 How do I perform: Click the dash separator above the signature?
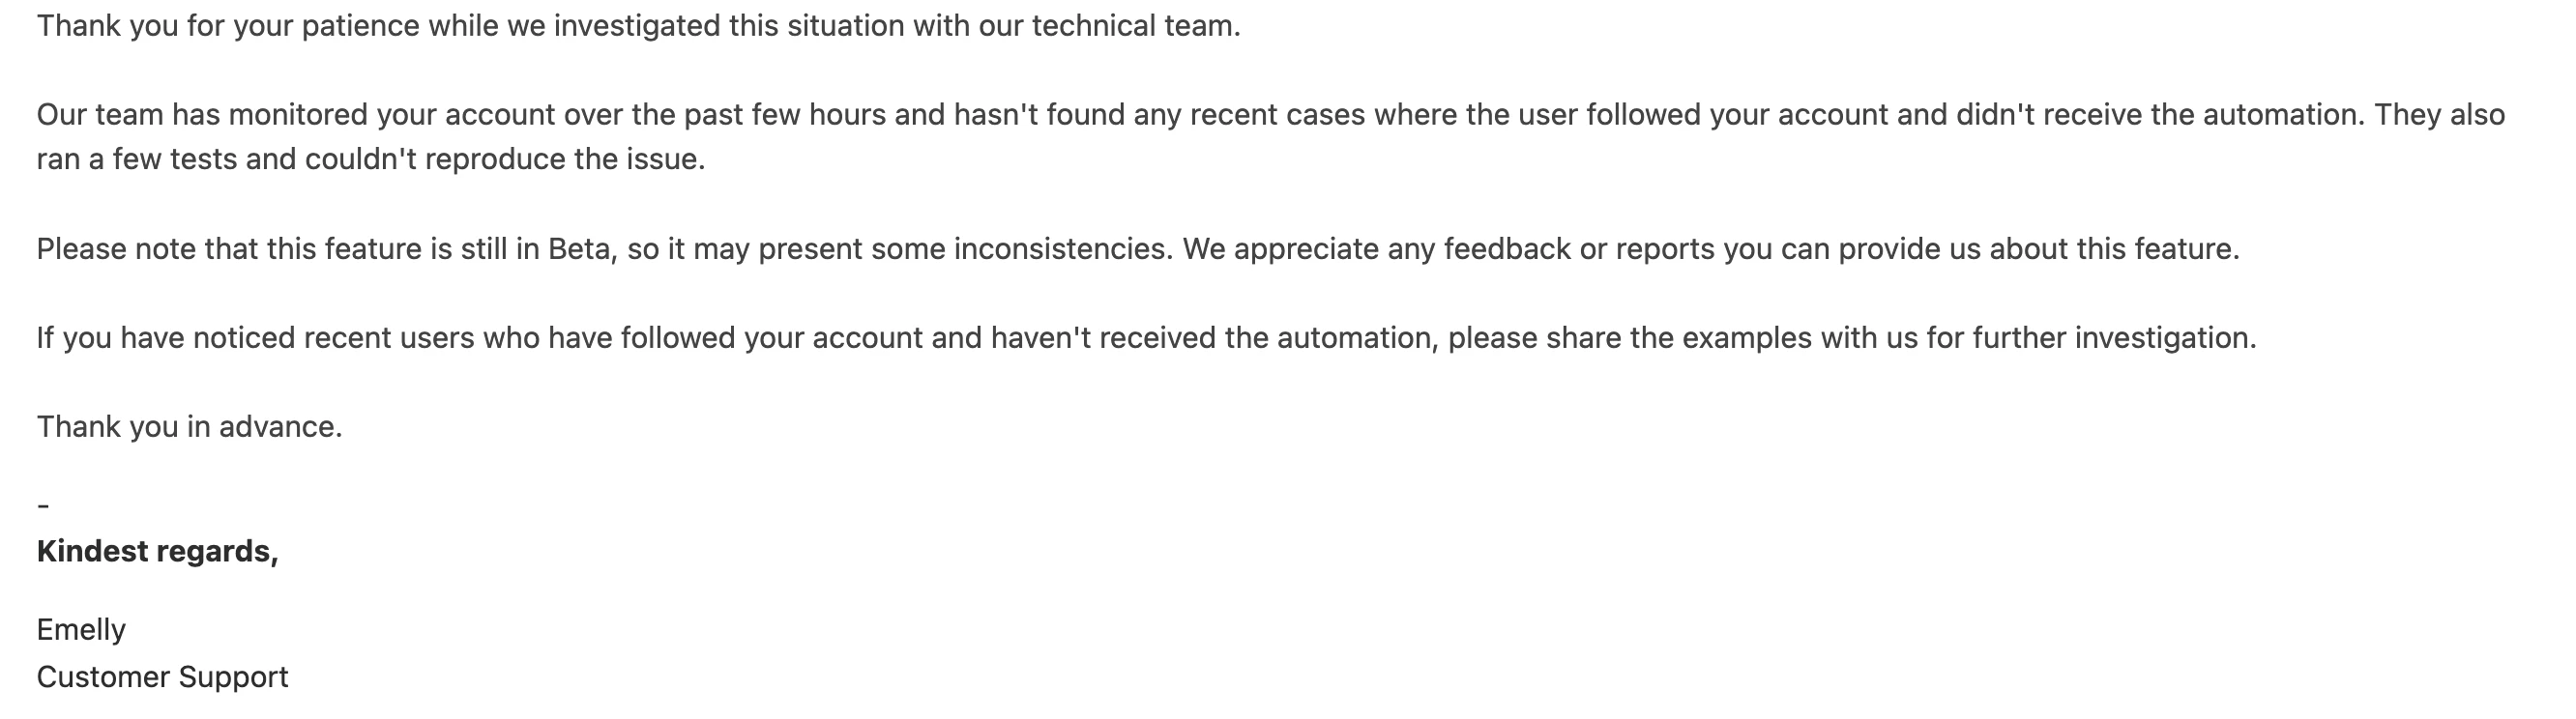pyautogui.click(x=43, y=506)
